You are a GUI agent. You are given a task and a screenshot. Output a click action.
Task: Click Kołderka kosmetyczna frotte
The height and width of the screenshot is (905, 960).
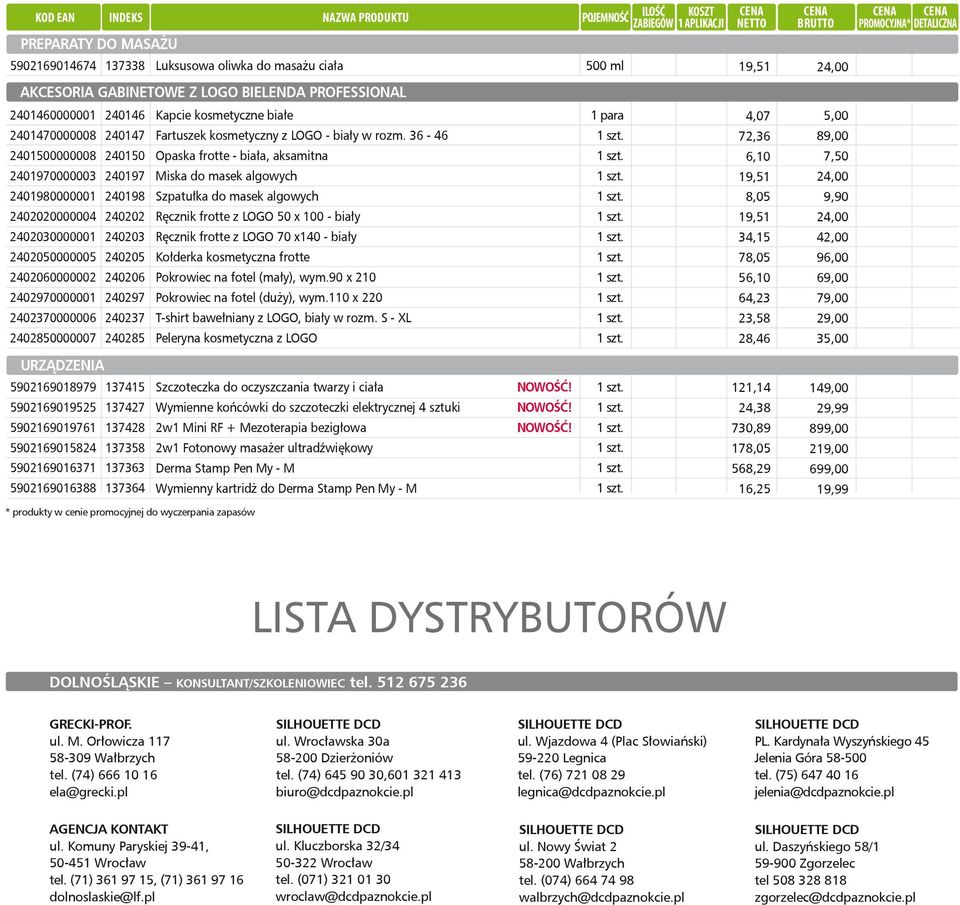[233, 257]
